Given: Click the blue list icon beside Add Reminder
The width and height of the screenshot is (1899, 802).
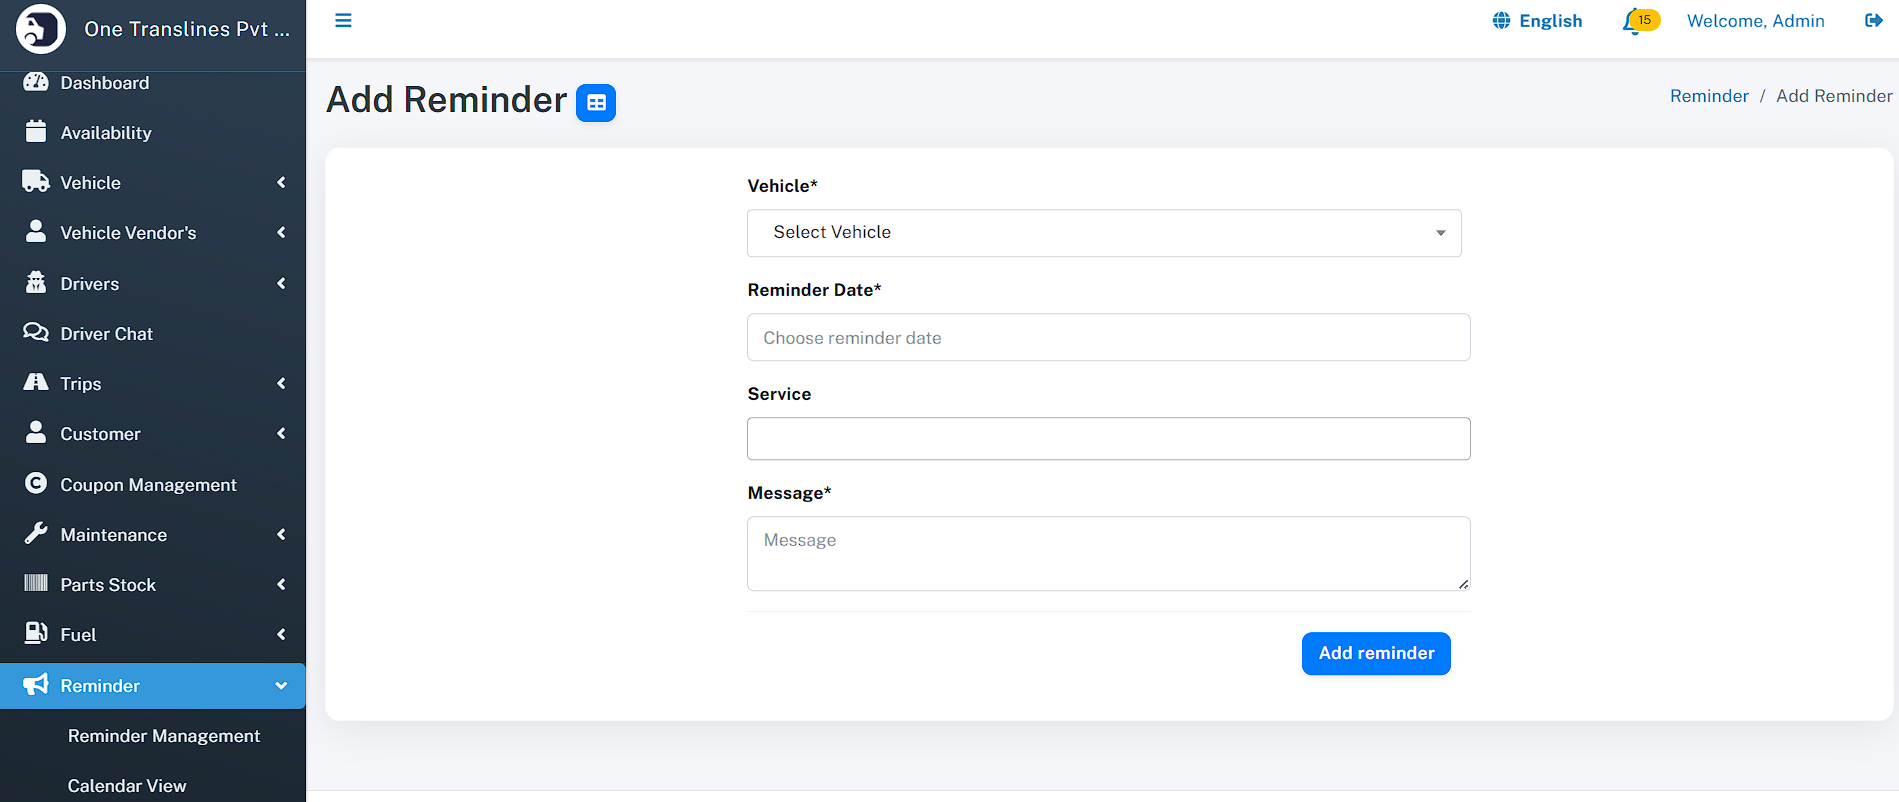Looking at the screenshot, I should (x=596, y=103).
